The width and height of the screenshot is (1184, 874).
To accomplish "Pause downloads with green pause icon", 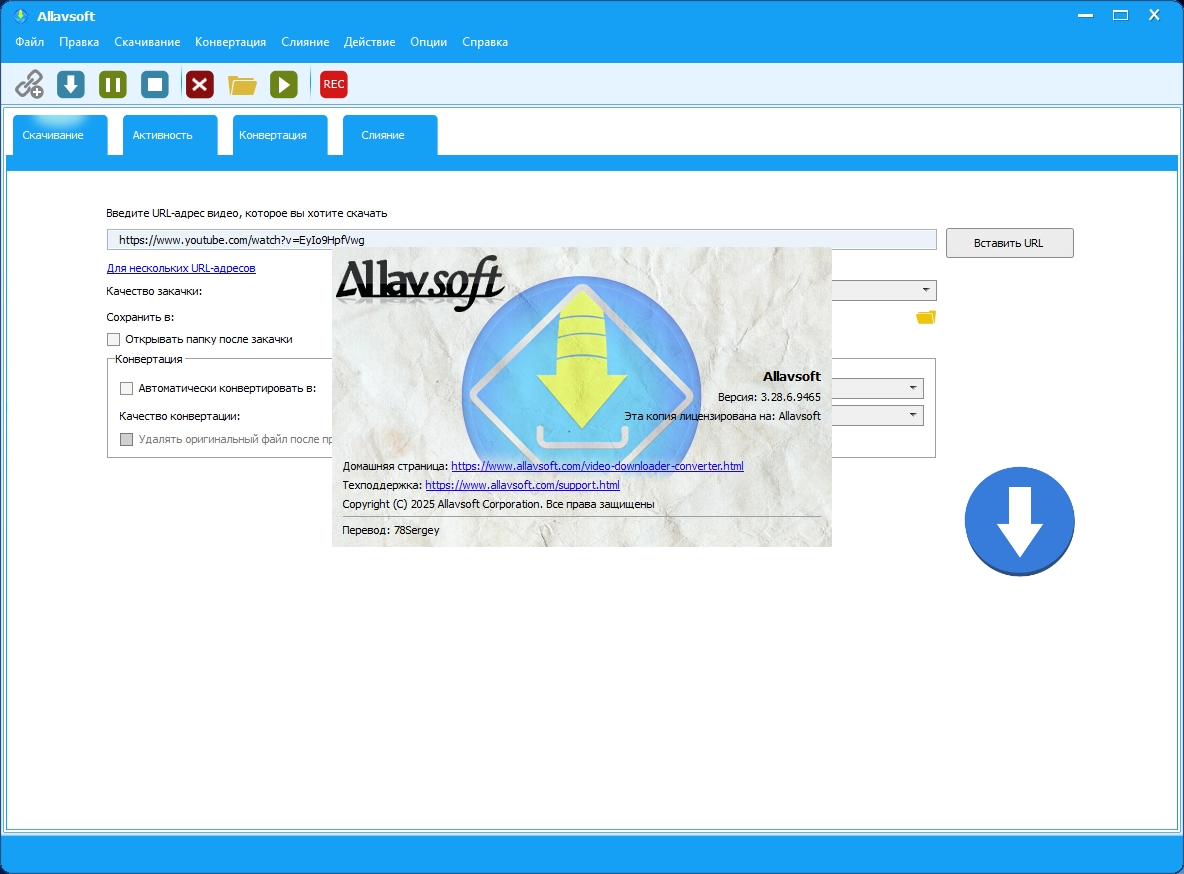I will pos(113,84).
